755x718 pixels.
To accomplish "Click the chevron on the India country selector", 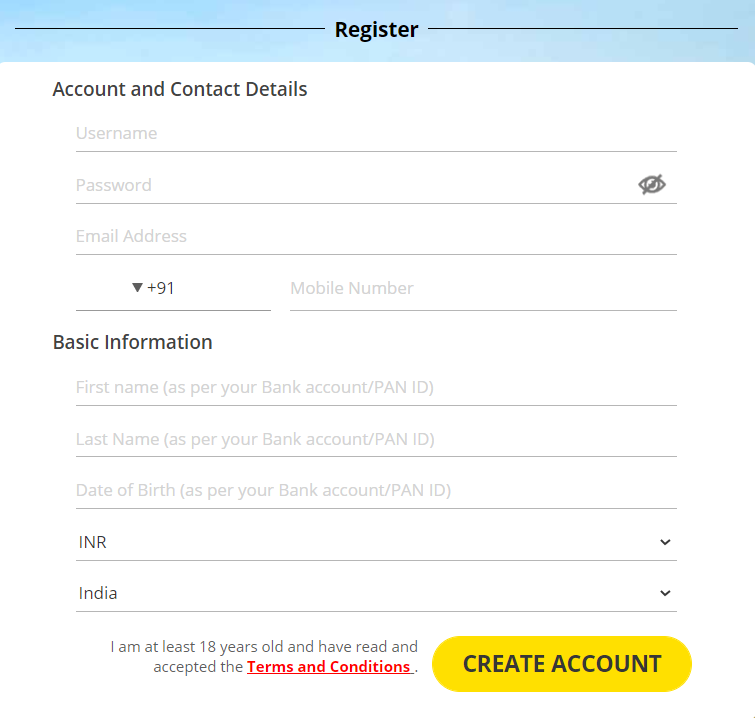I will (x=666, y=593).
